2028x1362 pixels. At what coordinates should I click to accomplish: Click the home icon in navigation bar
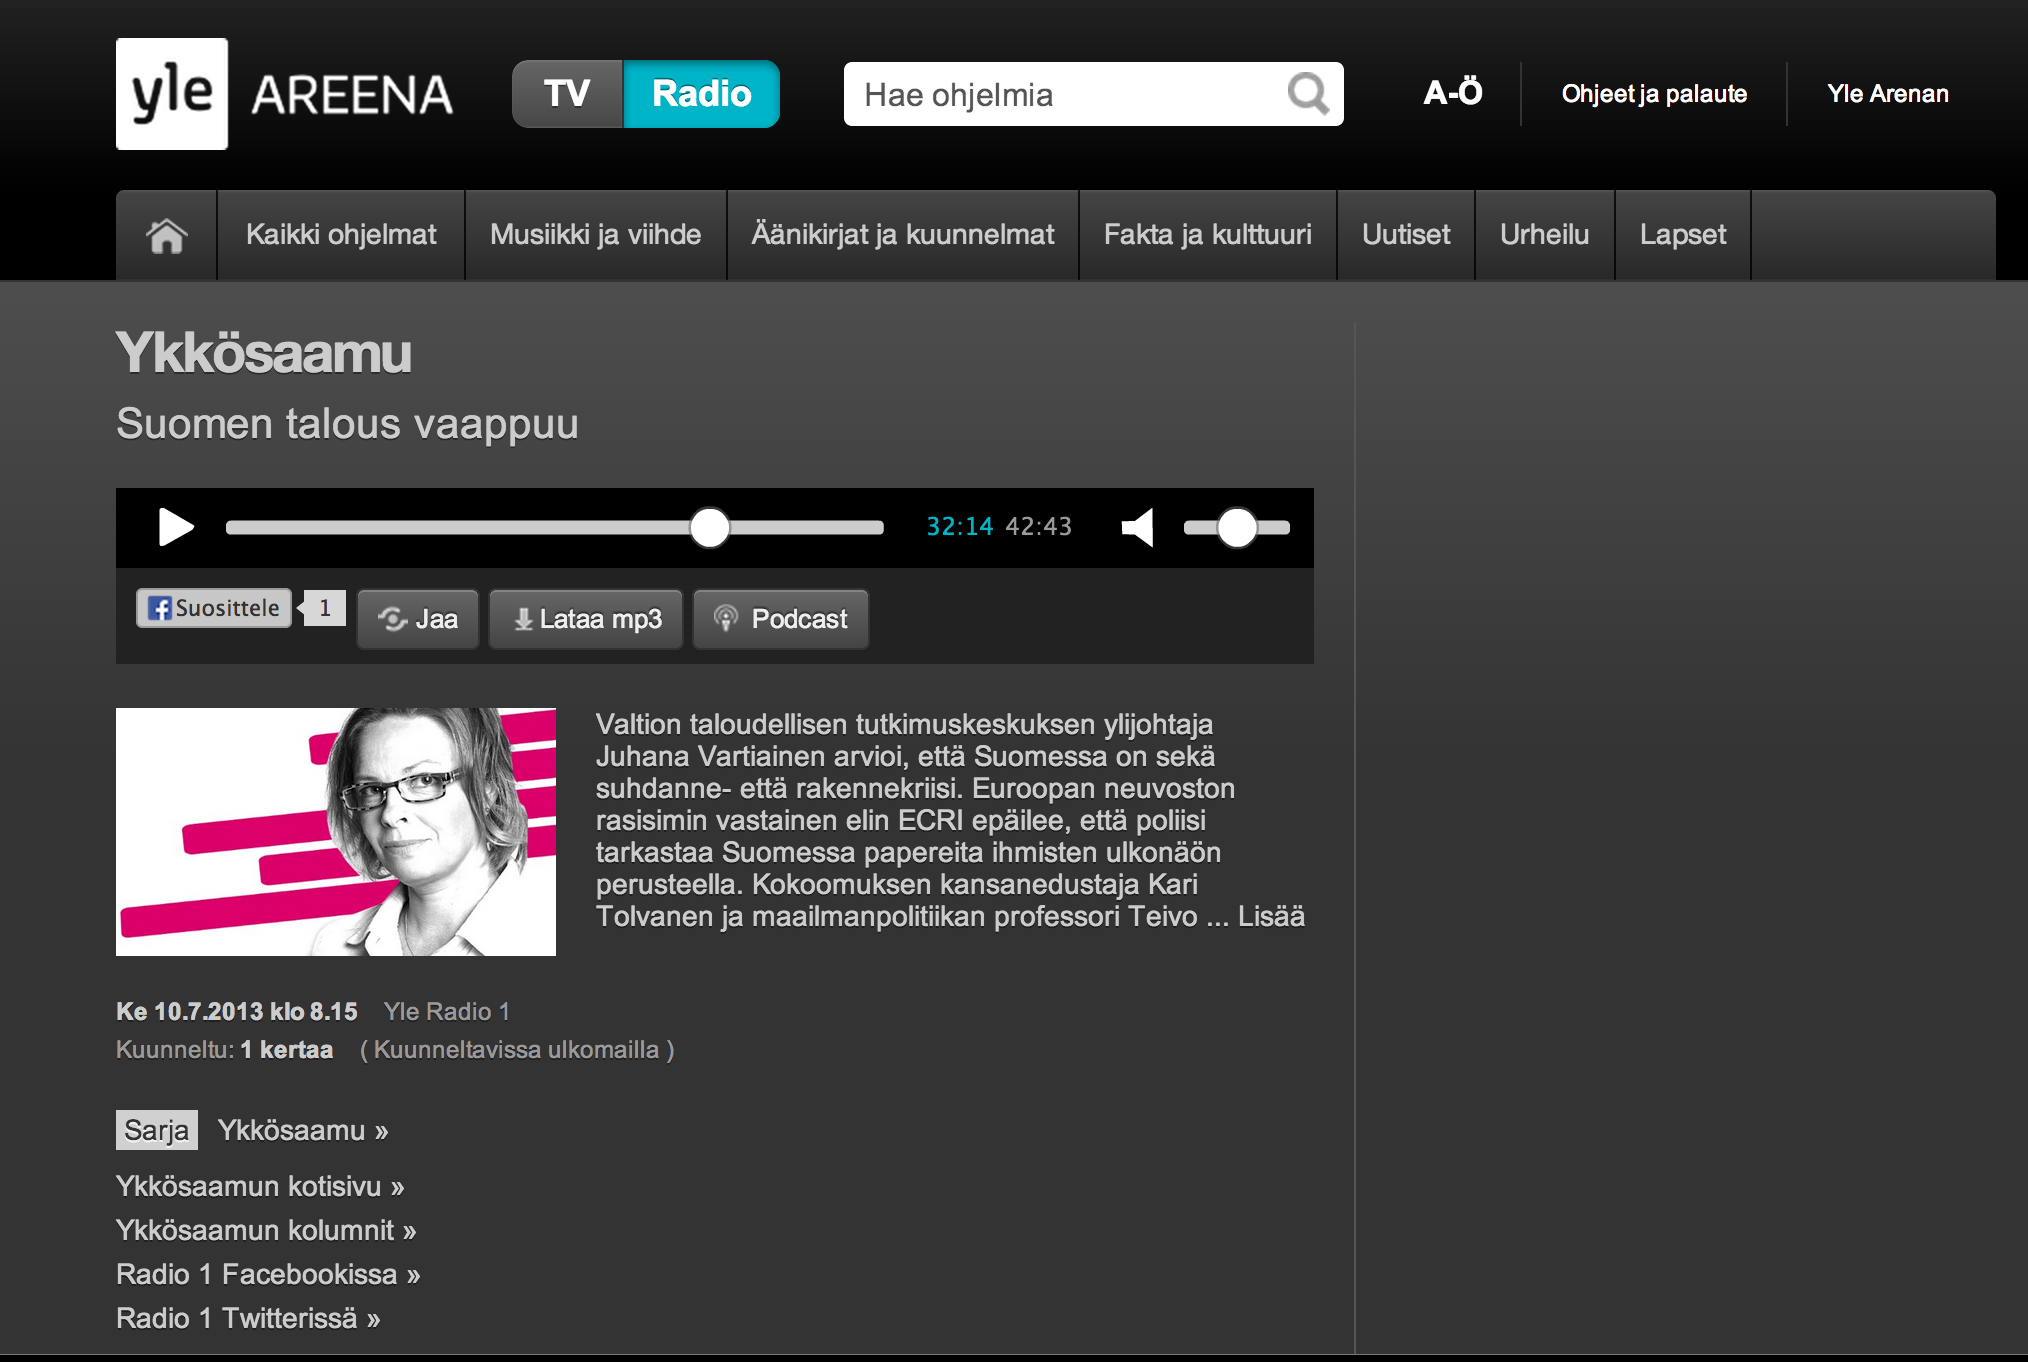[x=166, y=235]
